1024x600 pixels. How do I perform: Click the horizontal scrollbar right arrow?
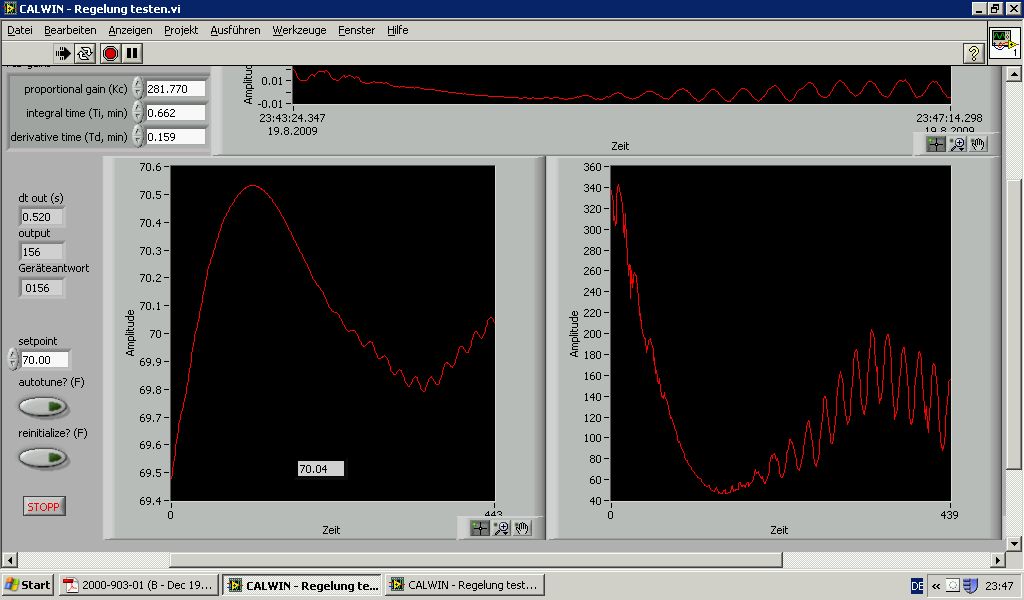[996, 560]
